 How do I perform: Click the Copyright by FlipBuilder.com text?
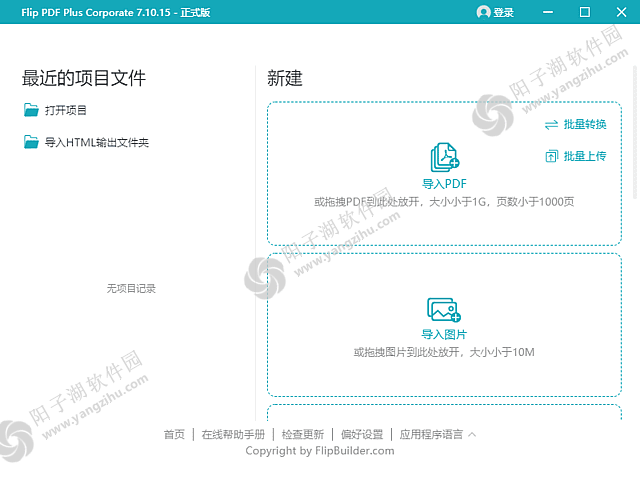(x=320, y=451)
